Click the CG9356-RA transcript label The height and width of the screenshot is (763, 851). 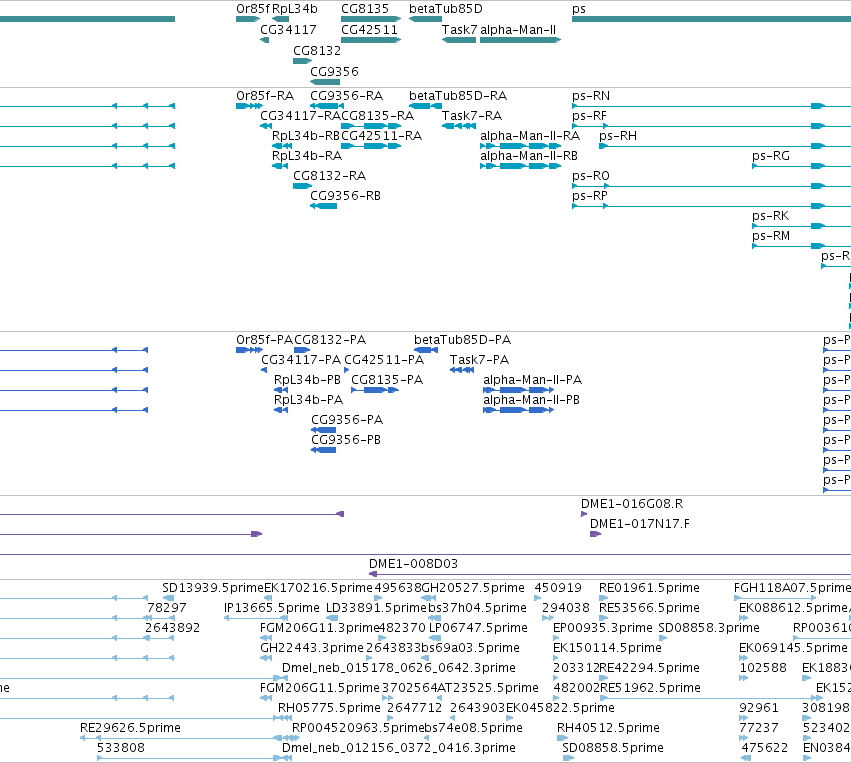(x=346, y=96)
